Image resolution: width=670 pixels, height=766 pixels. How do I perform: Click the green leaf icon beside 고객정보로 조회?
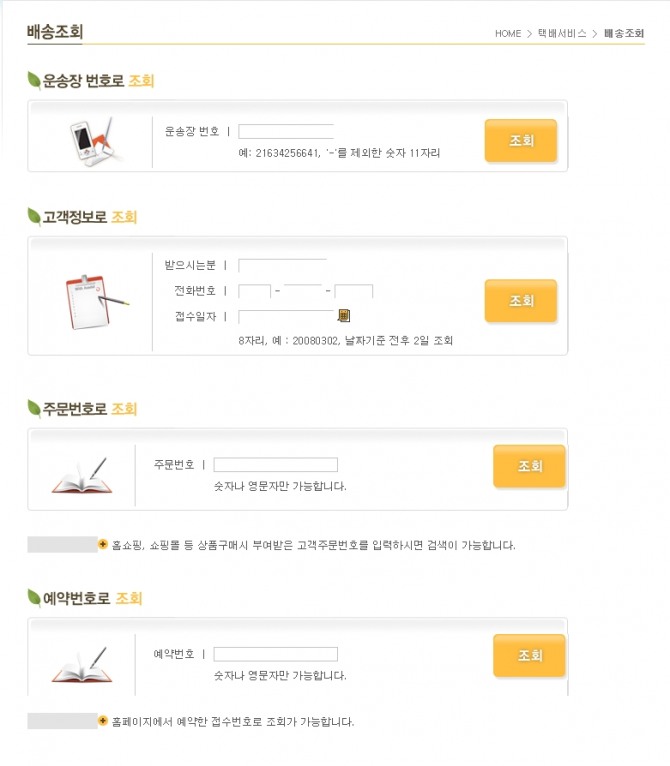click(x=34, y=217)
